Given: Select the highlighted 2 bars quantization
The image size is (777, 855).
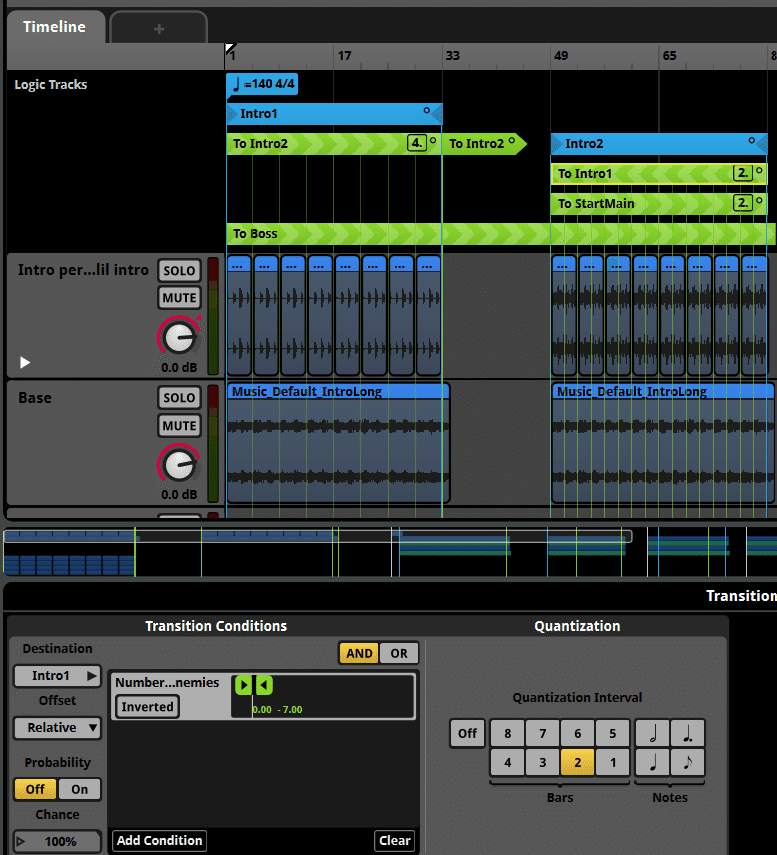Looking at the screenshot, I should [577, 762].
